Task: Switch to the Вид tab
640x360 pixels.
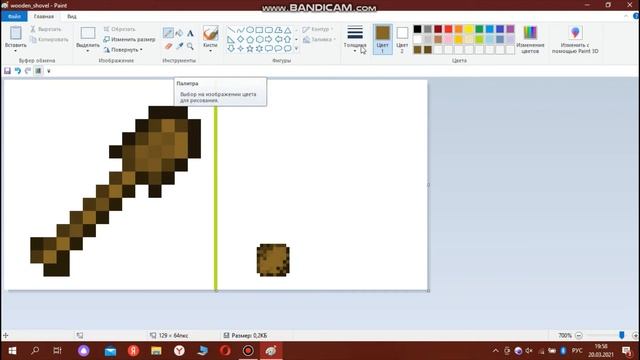Action: tap(72, 16)
